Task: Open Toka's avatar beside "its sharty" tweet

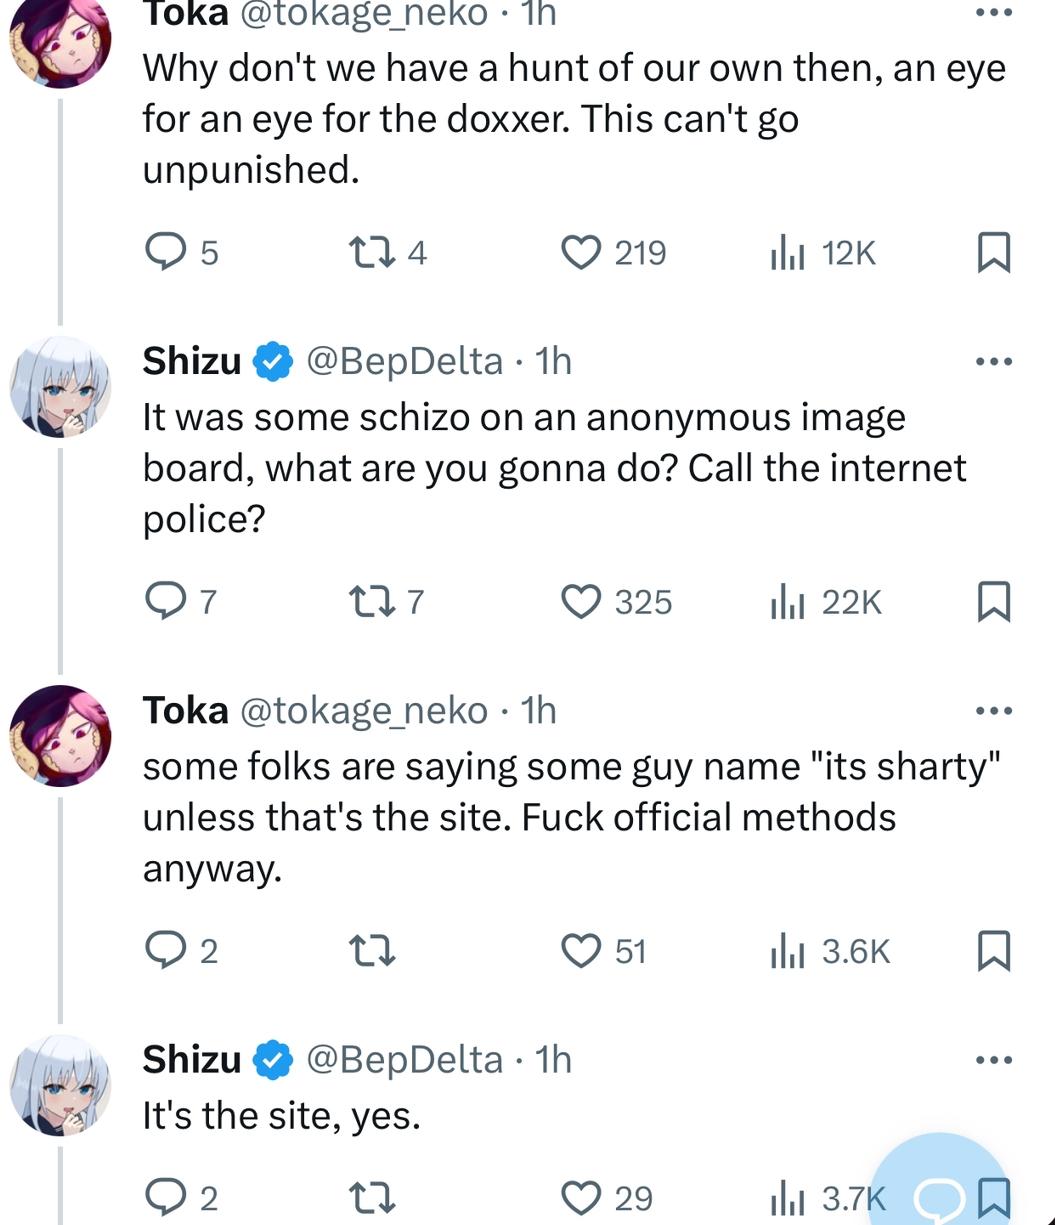Action: [60, 736]
